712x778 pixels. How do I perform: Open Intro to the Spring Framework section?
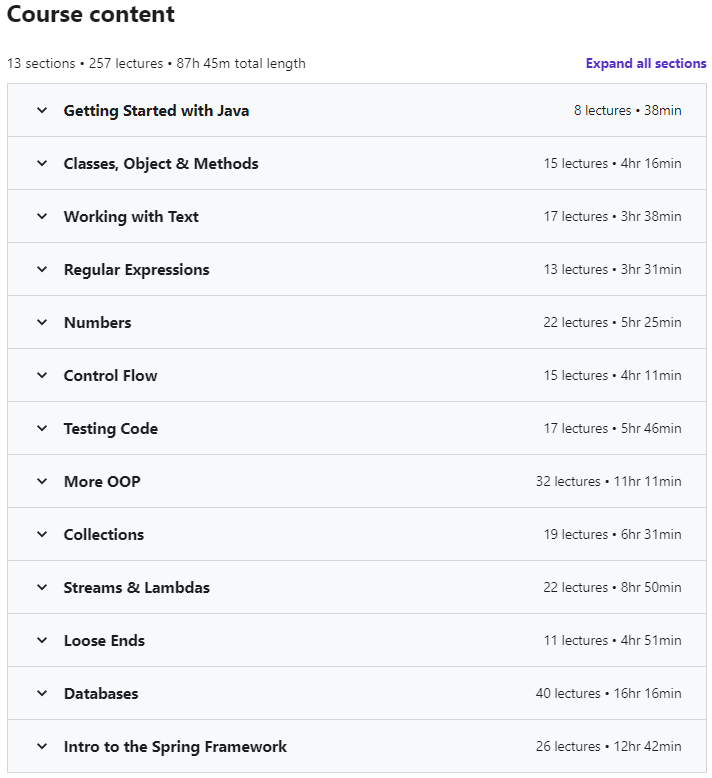175,747
